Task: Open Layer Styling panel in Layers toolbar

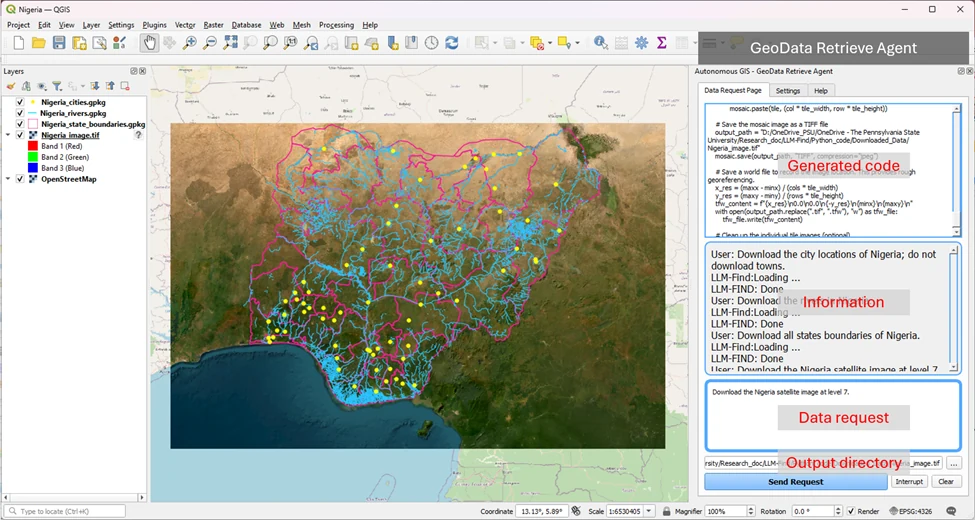Action: [x=11, y=86]
